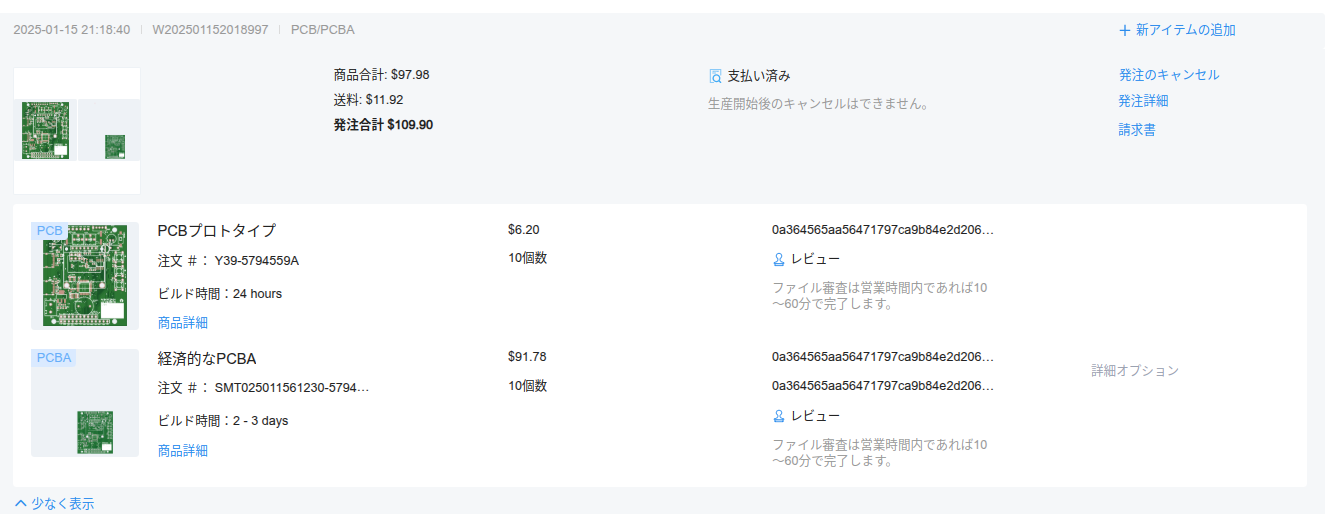Click the PCBA badge label on assembly image

[x=54, y=358]
